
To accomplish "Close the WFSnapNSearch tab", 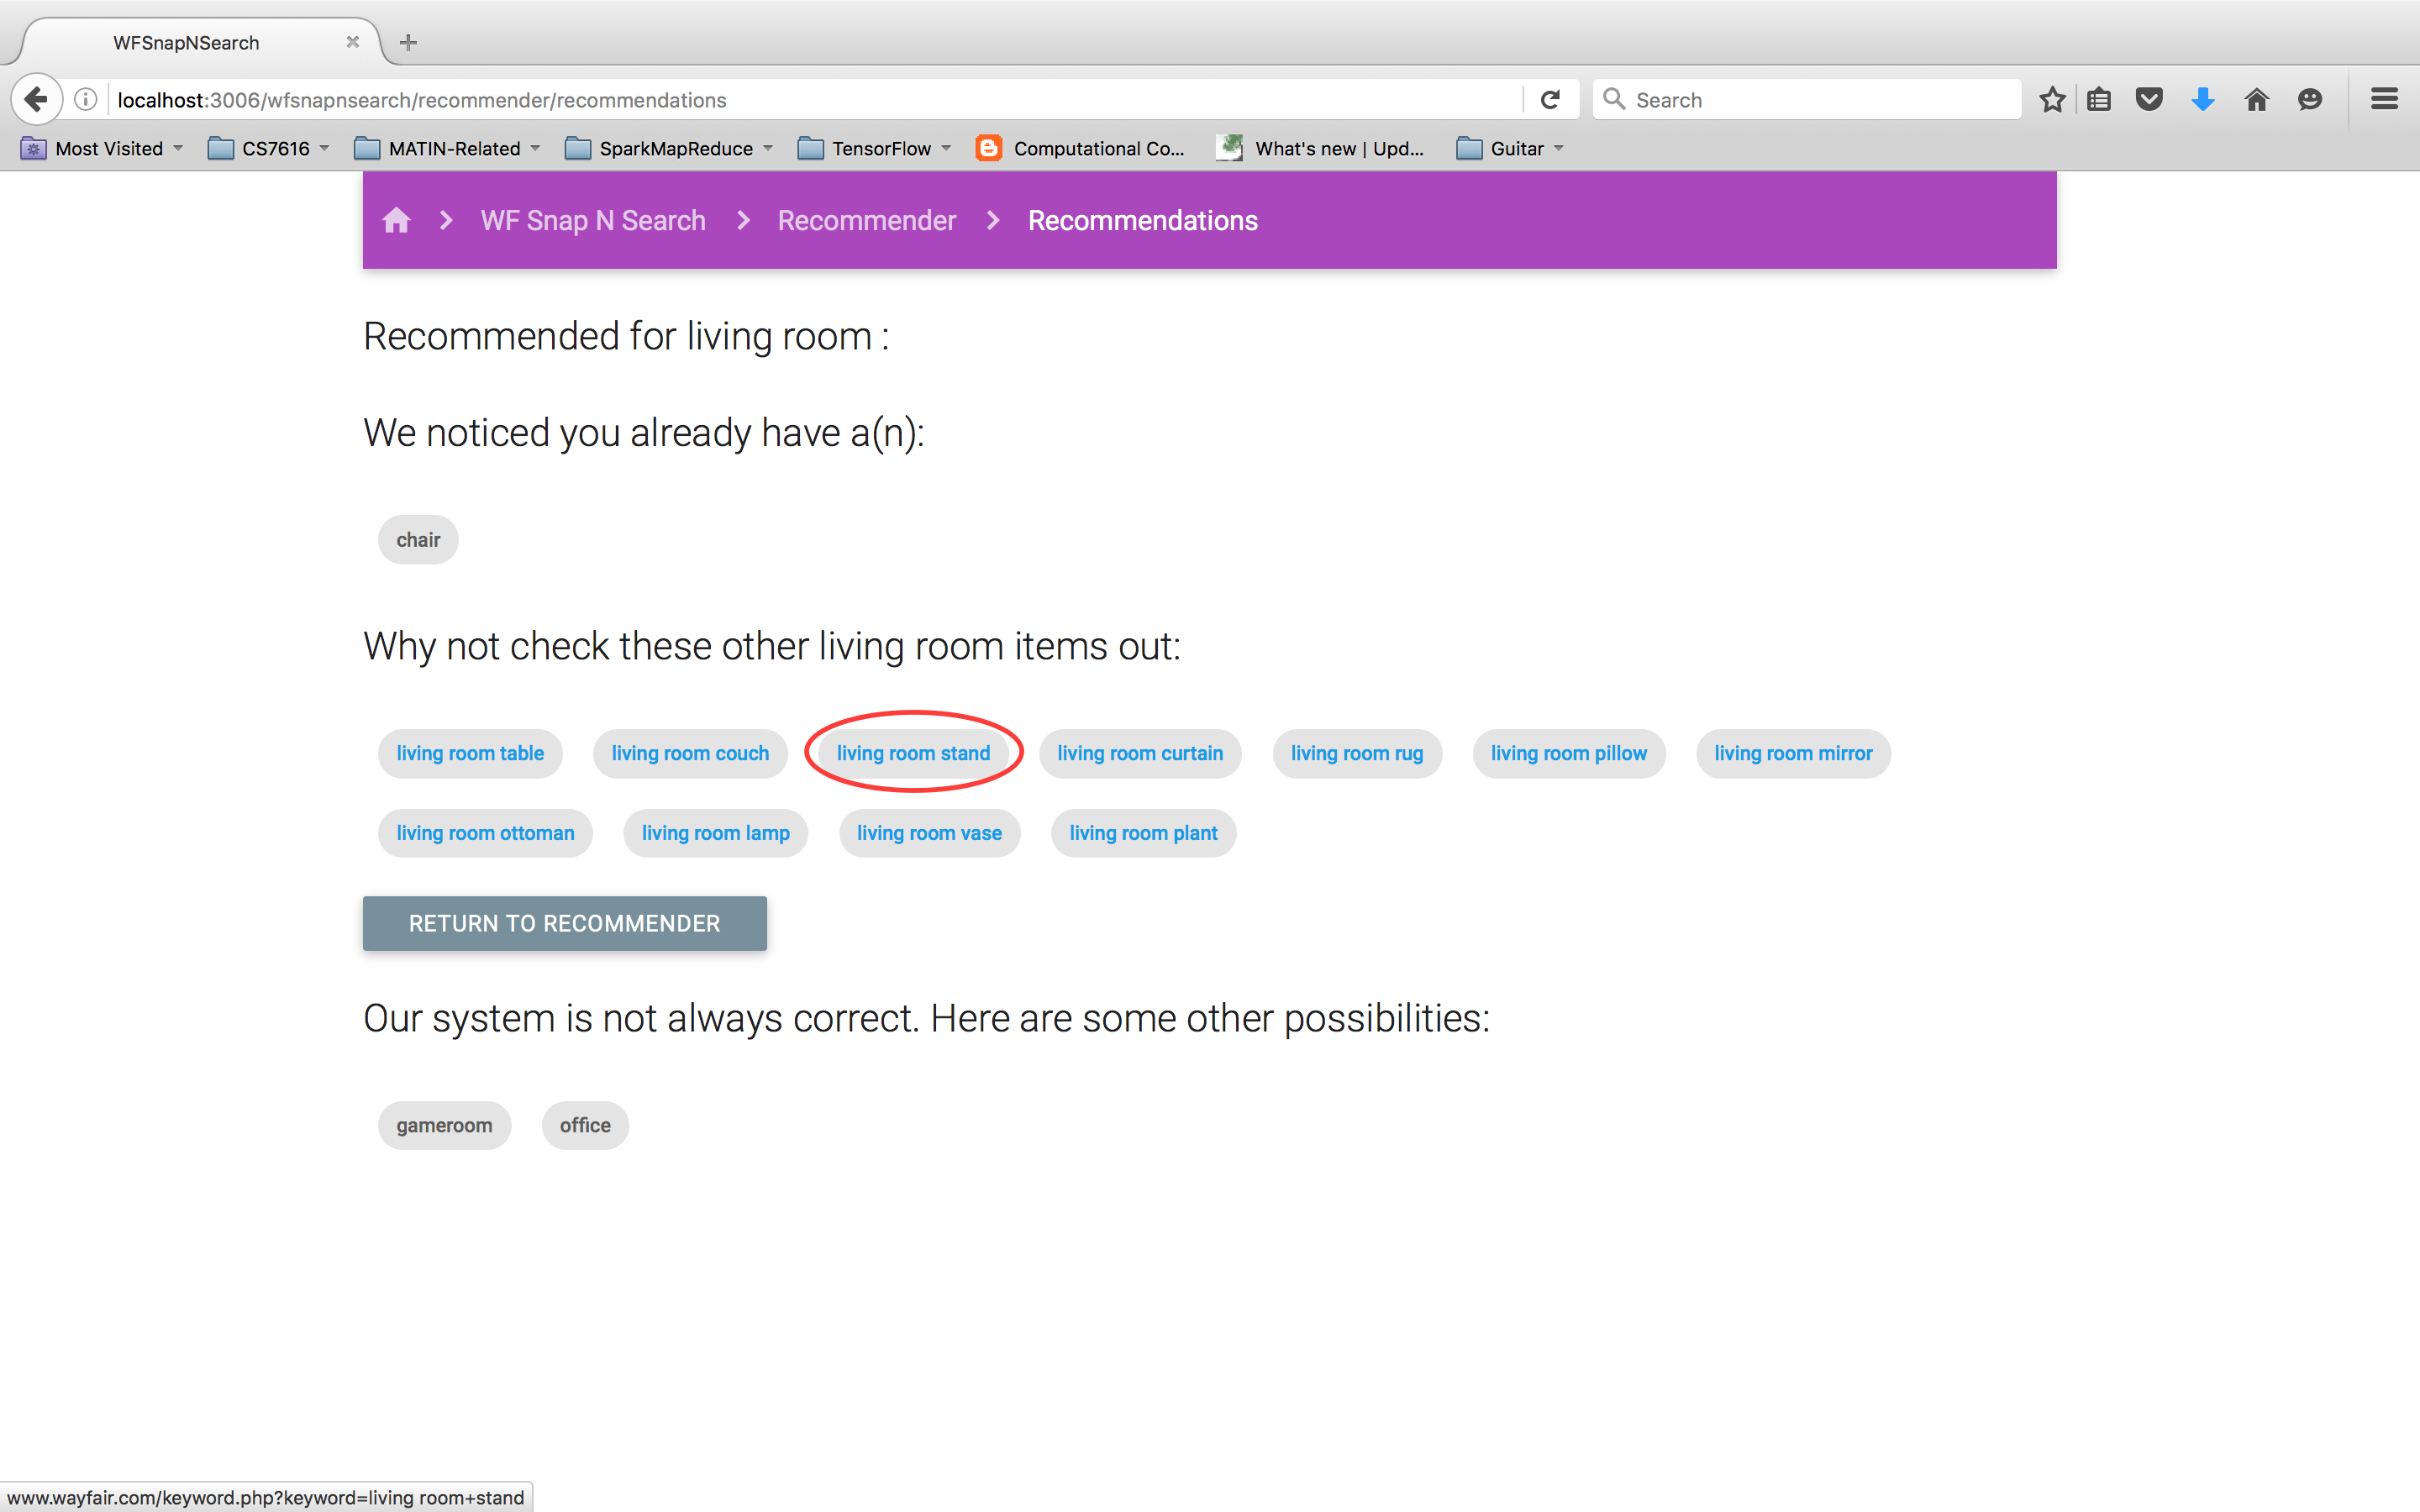I will [x=352, y=42].
